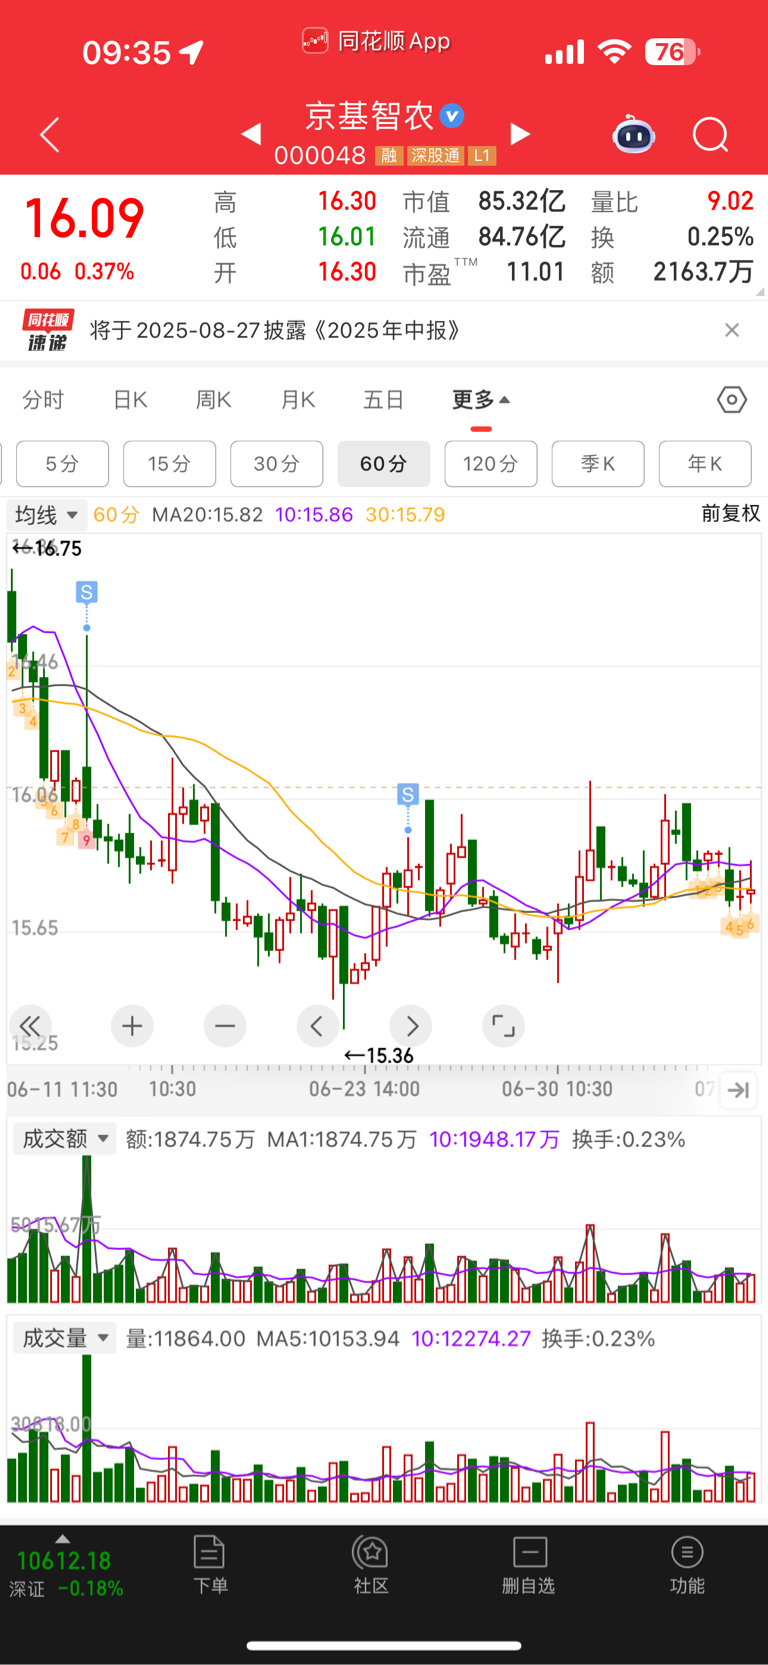Open 社区 community page
Image resolution: width=768 pixels, height=1665 pixels.
click(371, 1565)
